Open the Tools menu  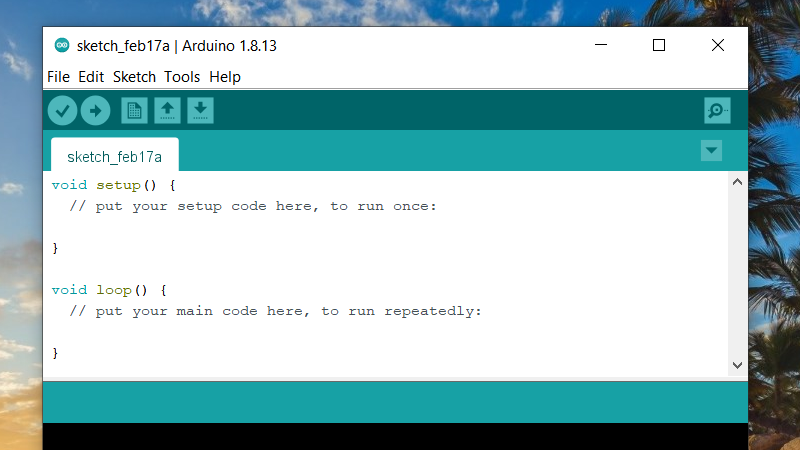coord(182,77)
